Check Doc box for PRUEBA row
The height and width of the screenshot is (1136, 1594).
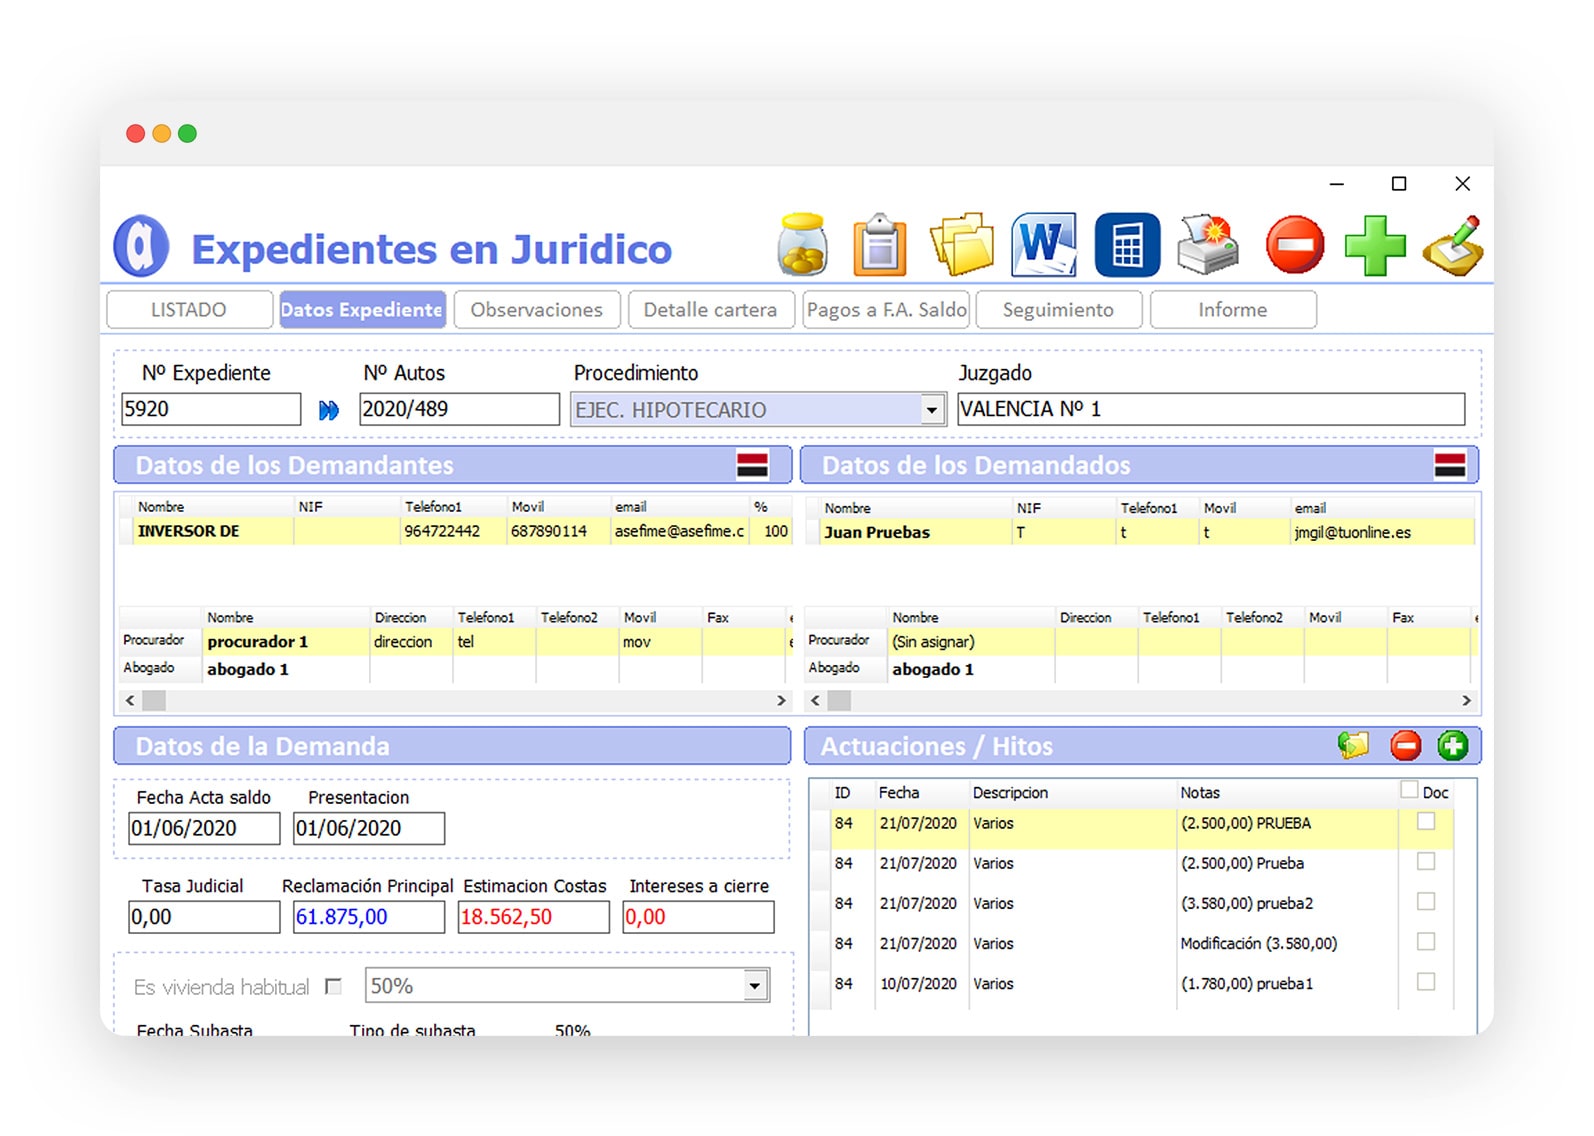1426,822
